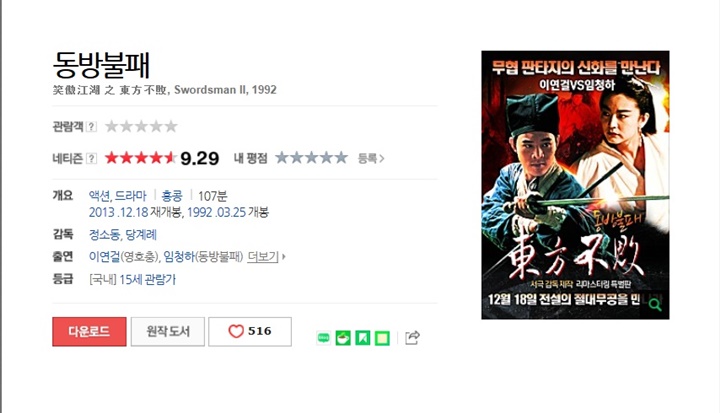Open actor 임청하 link
The height and width of the screenshot is (413, 720).
pos(179,256)
